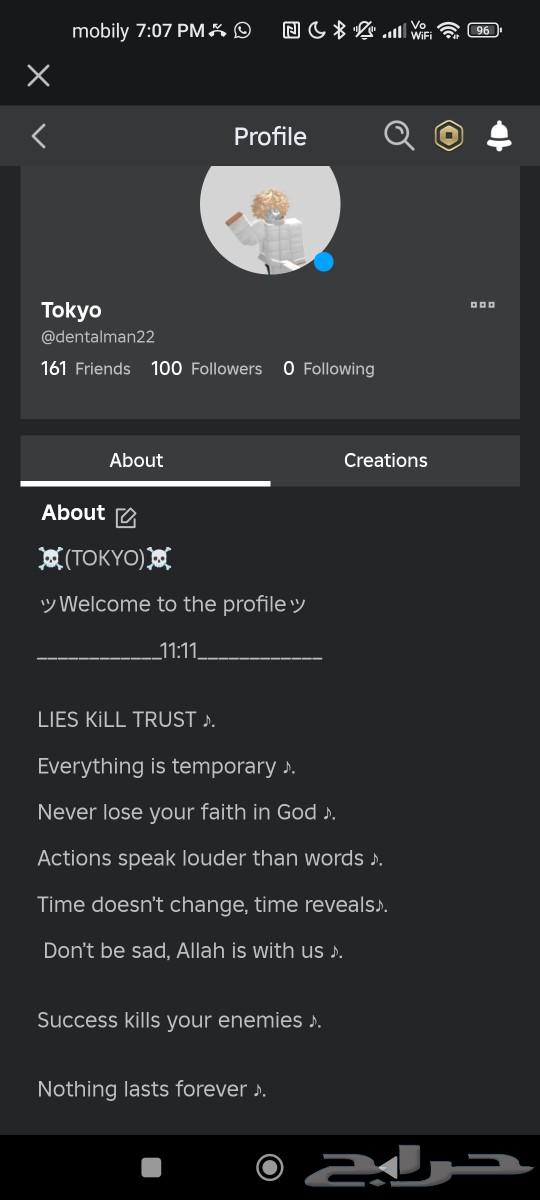This screenshot has width=540, height=1200.
Task: Edit the About section pencil icon
Action: pos(126,517)
